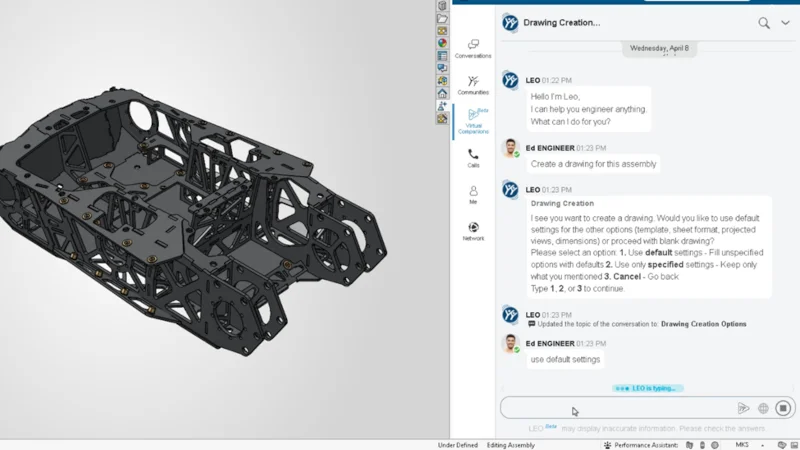Click the LEO avatar in chat header

(510, 23)
